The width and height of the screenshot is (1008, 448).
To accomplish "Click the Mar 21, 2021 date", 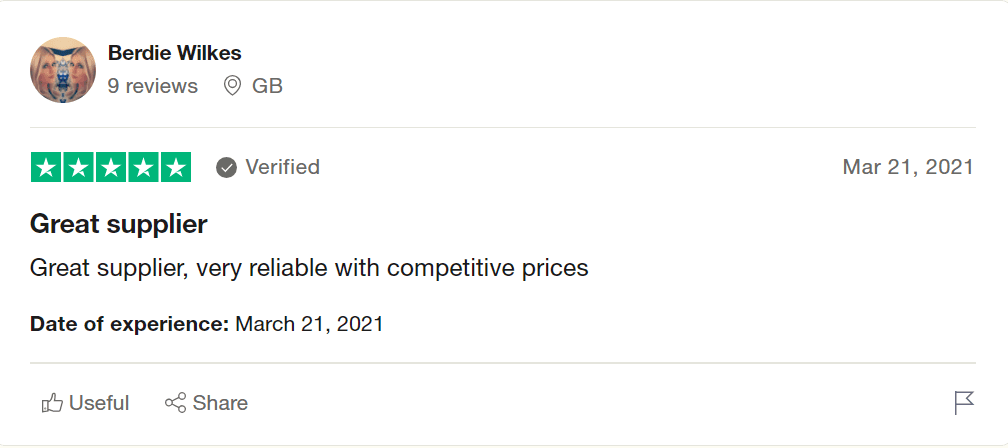I will [x=907, y=167].
